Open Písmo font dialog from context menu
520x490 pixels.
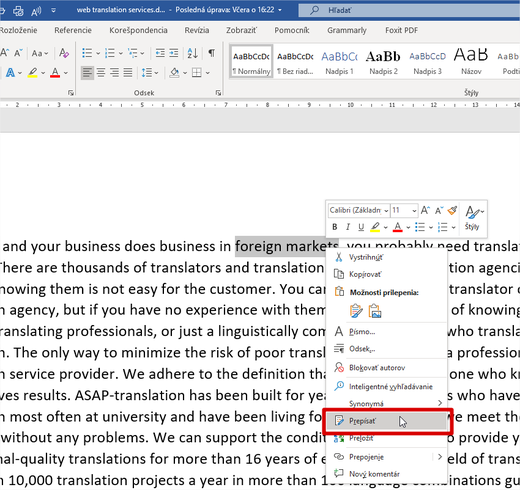tap(387, 332)
